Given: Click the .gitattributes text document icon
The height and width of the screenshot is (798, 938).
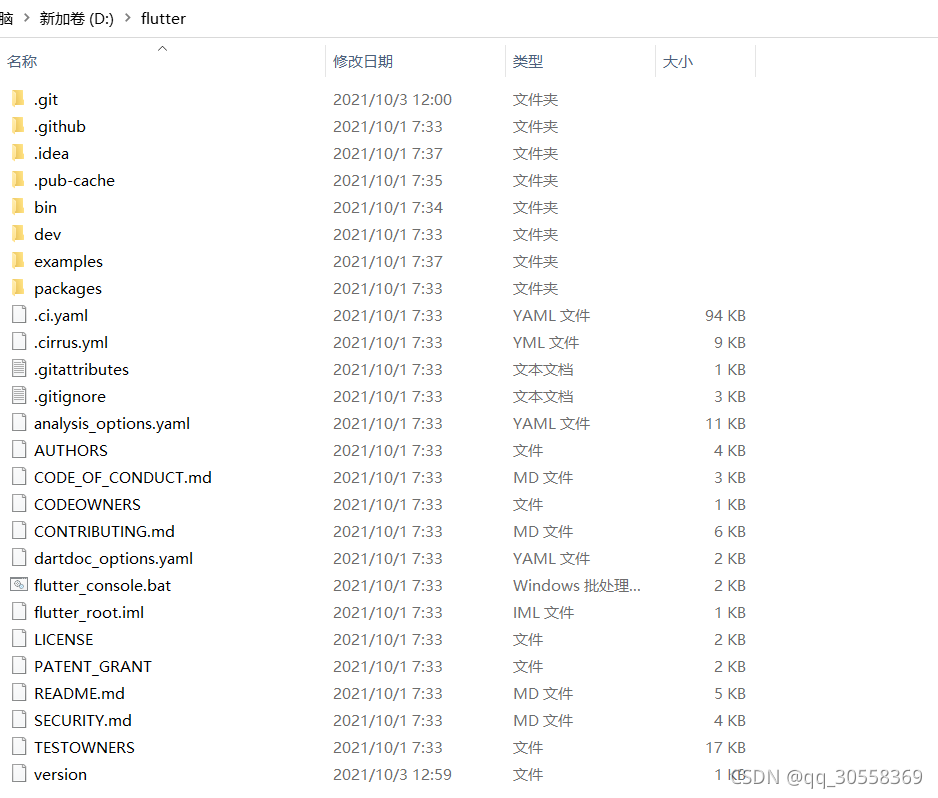Looking at the screenshot, I should pos(19,368).
